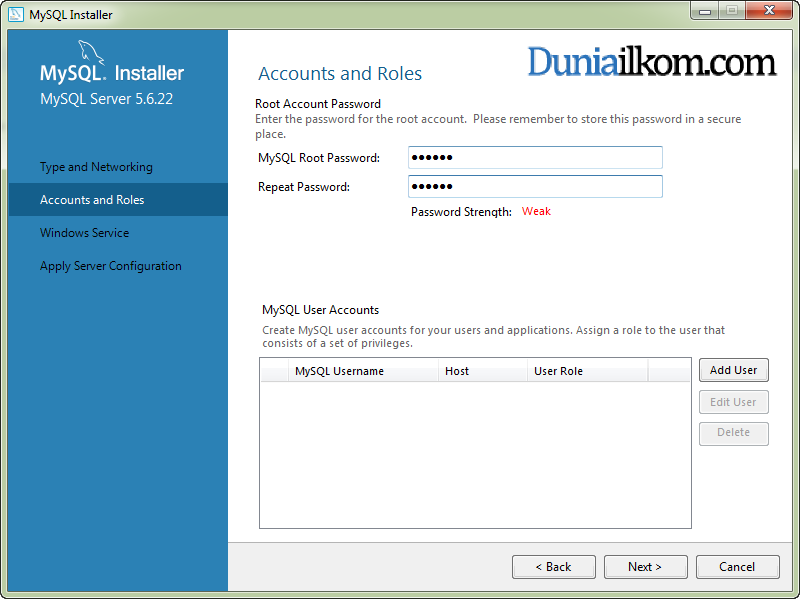
Task: Click the Accounts and Roles page title
Action: 340,73
